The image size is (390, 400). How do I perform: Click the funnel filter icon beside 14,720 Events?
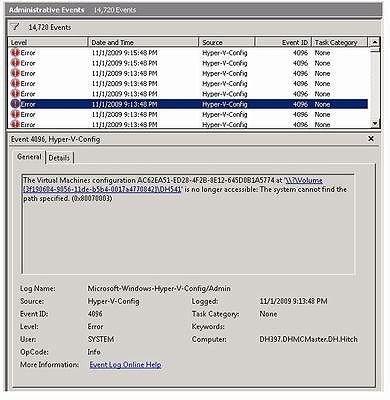tap(15, 27)
